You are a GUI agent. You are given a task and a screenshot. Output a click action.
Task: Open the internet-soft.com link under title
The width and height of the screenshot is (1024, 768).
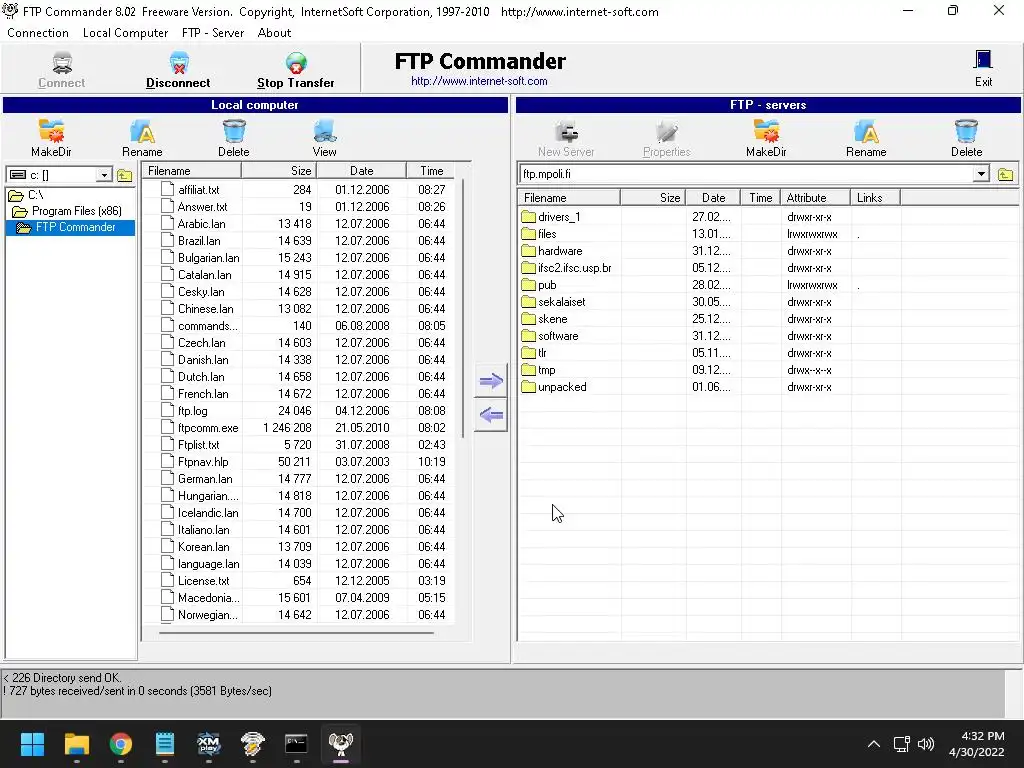point(479,82)
